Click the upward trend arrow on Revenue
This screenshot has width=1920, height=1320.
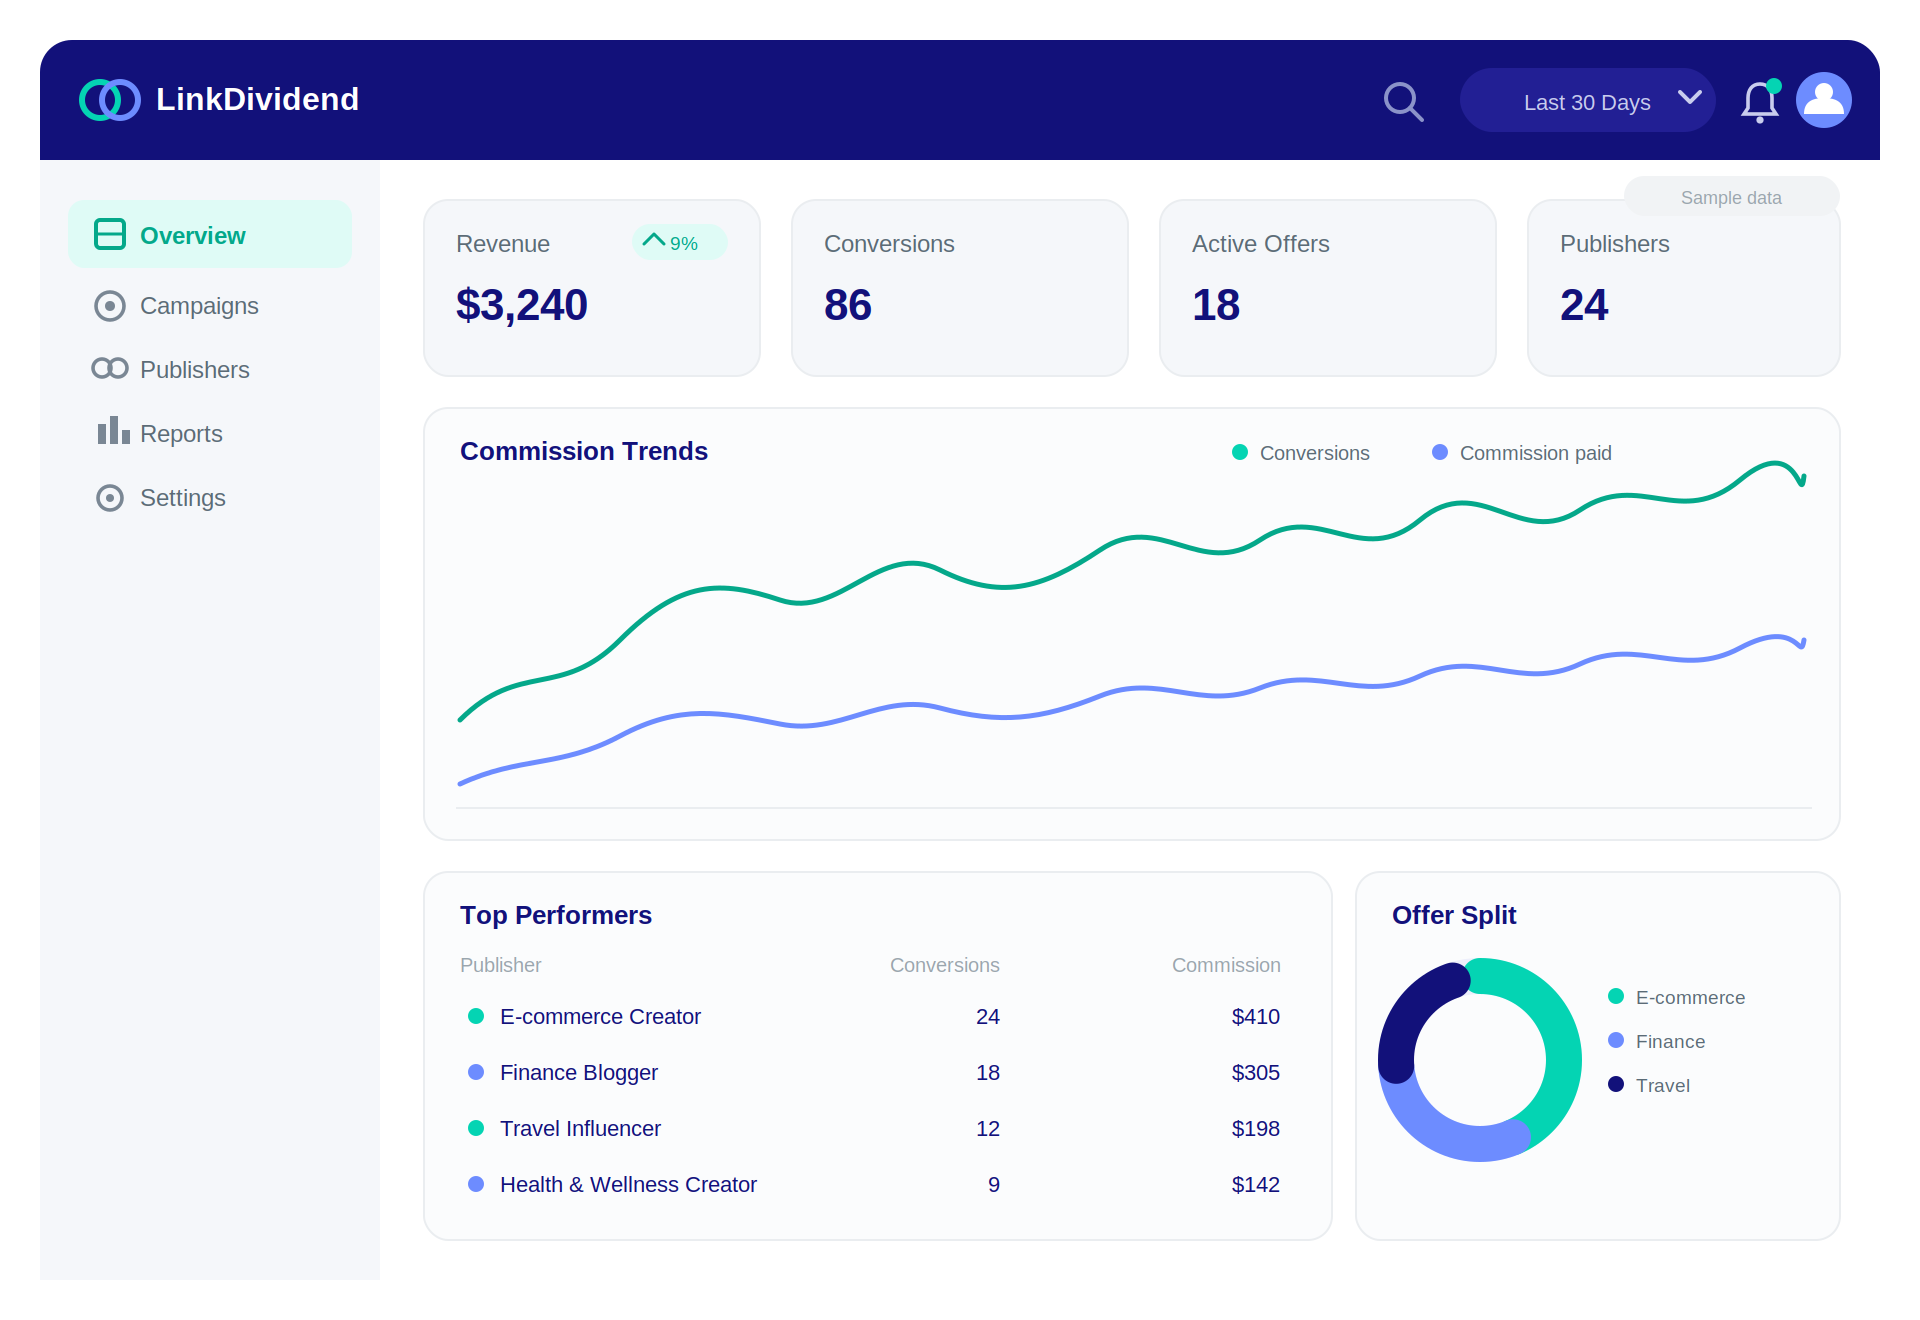(654, 240)
